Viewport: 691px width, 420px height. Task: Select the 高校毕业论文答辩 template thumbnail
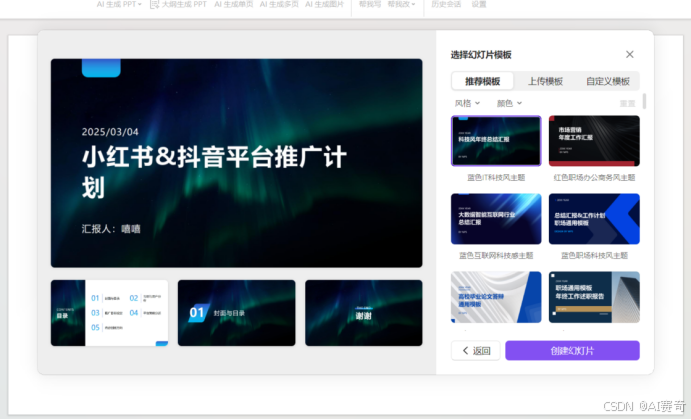496,297
